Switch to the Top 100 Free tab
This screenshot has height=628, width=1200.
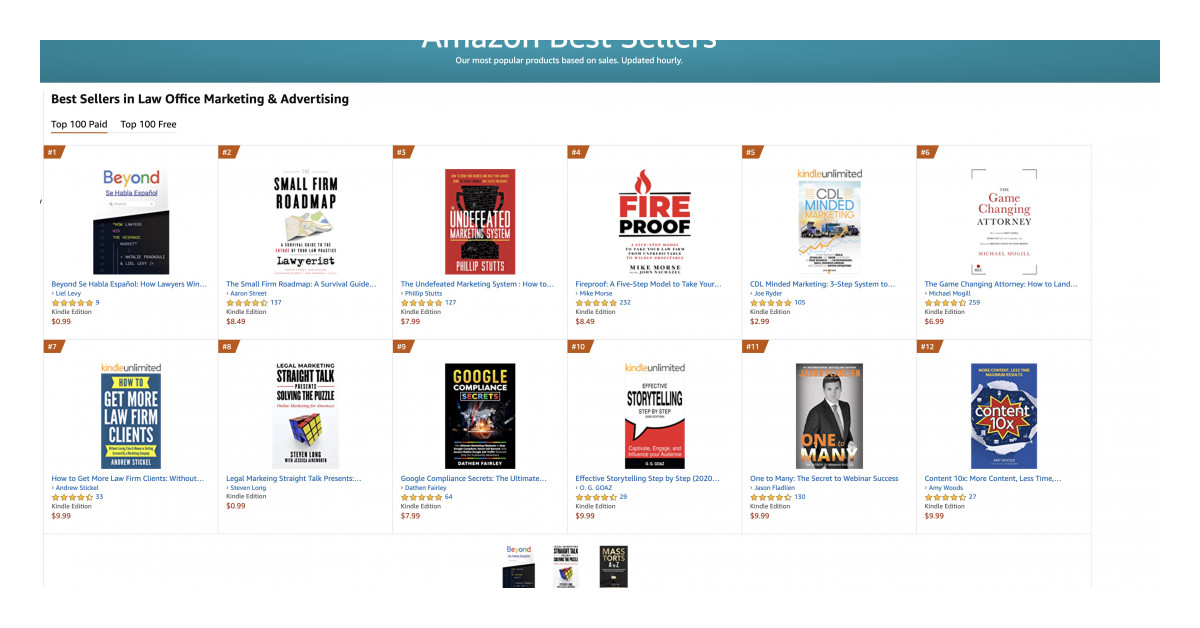coord(148,125)
